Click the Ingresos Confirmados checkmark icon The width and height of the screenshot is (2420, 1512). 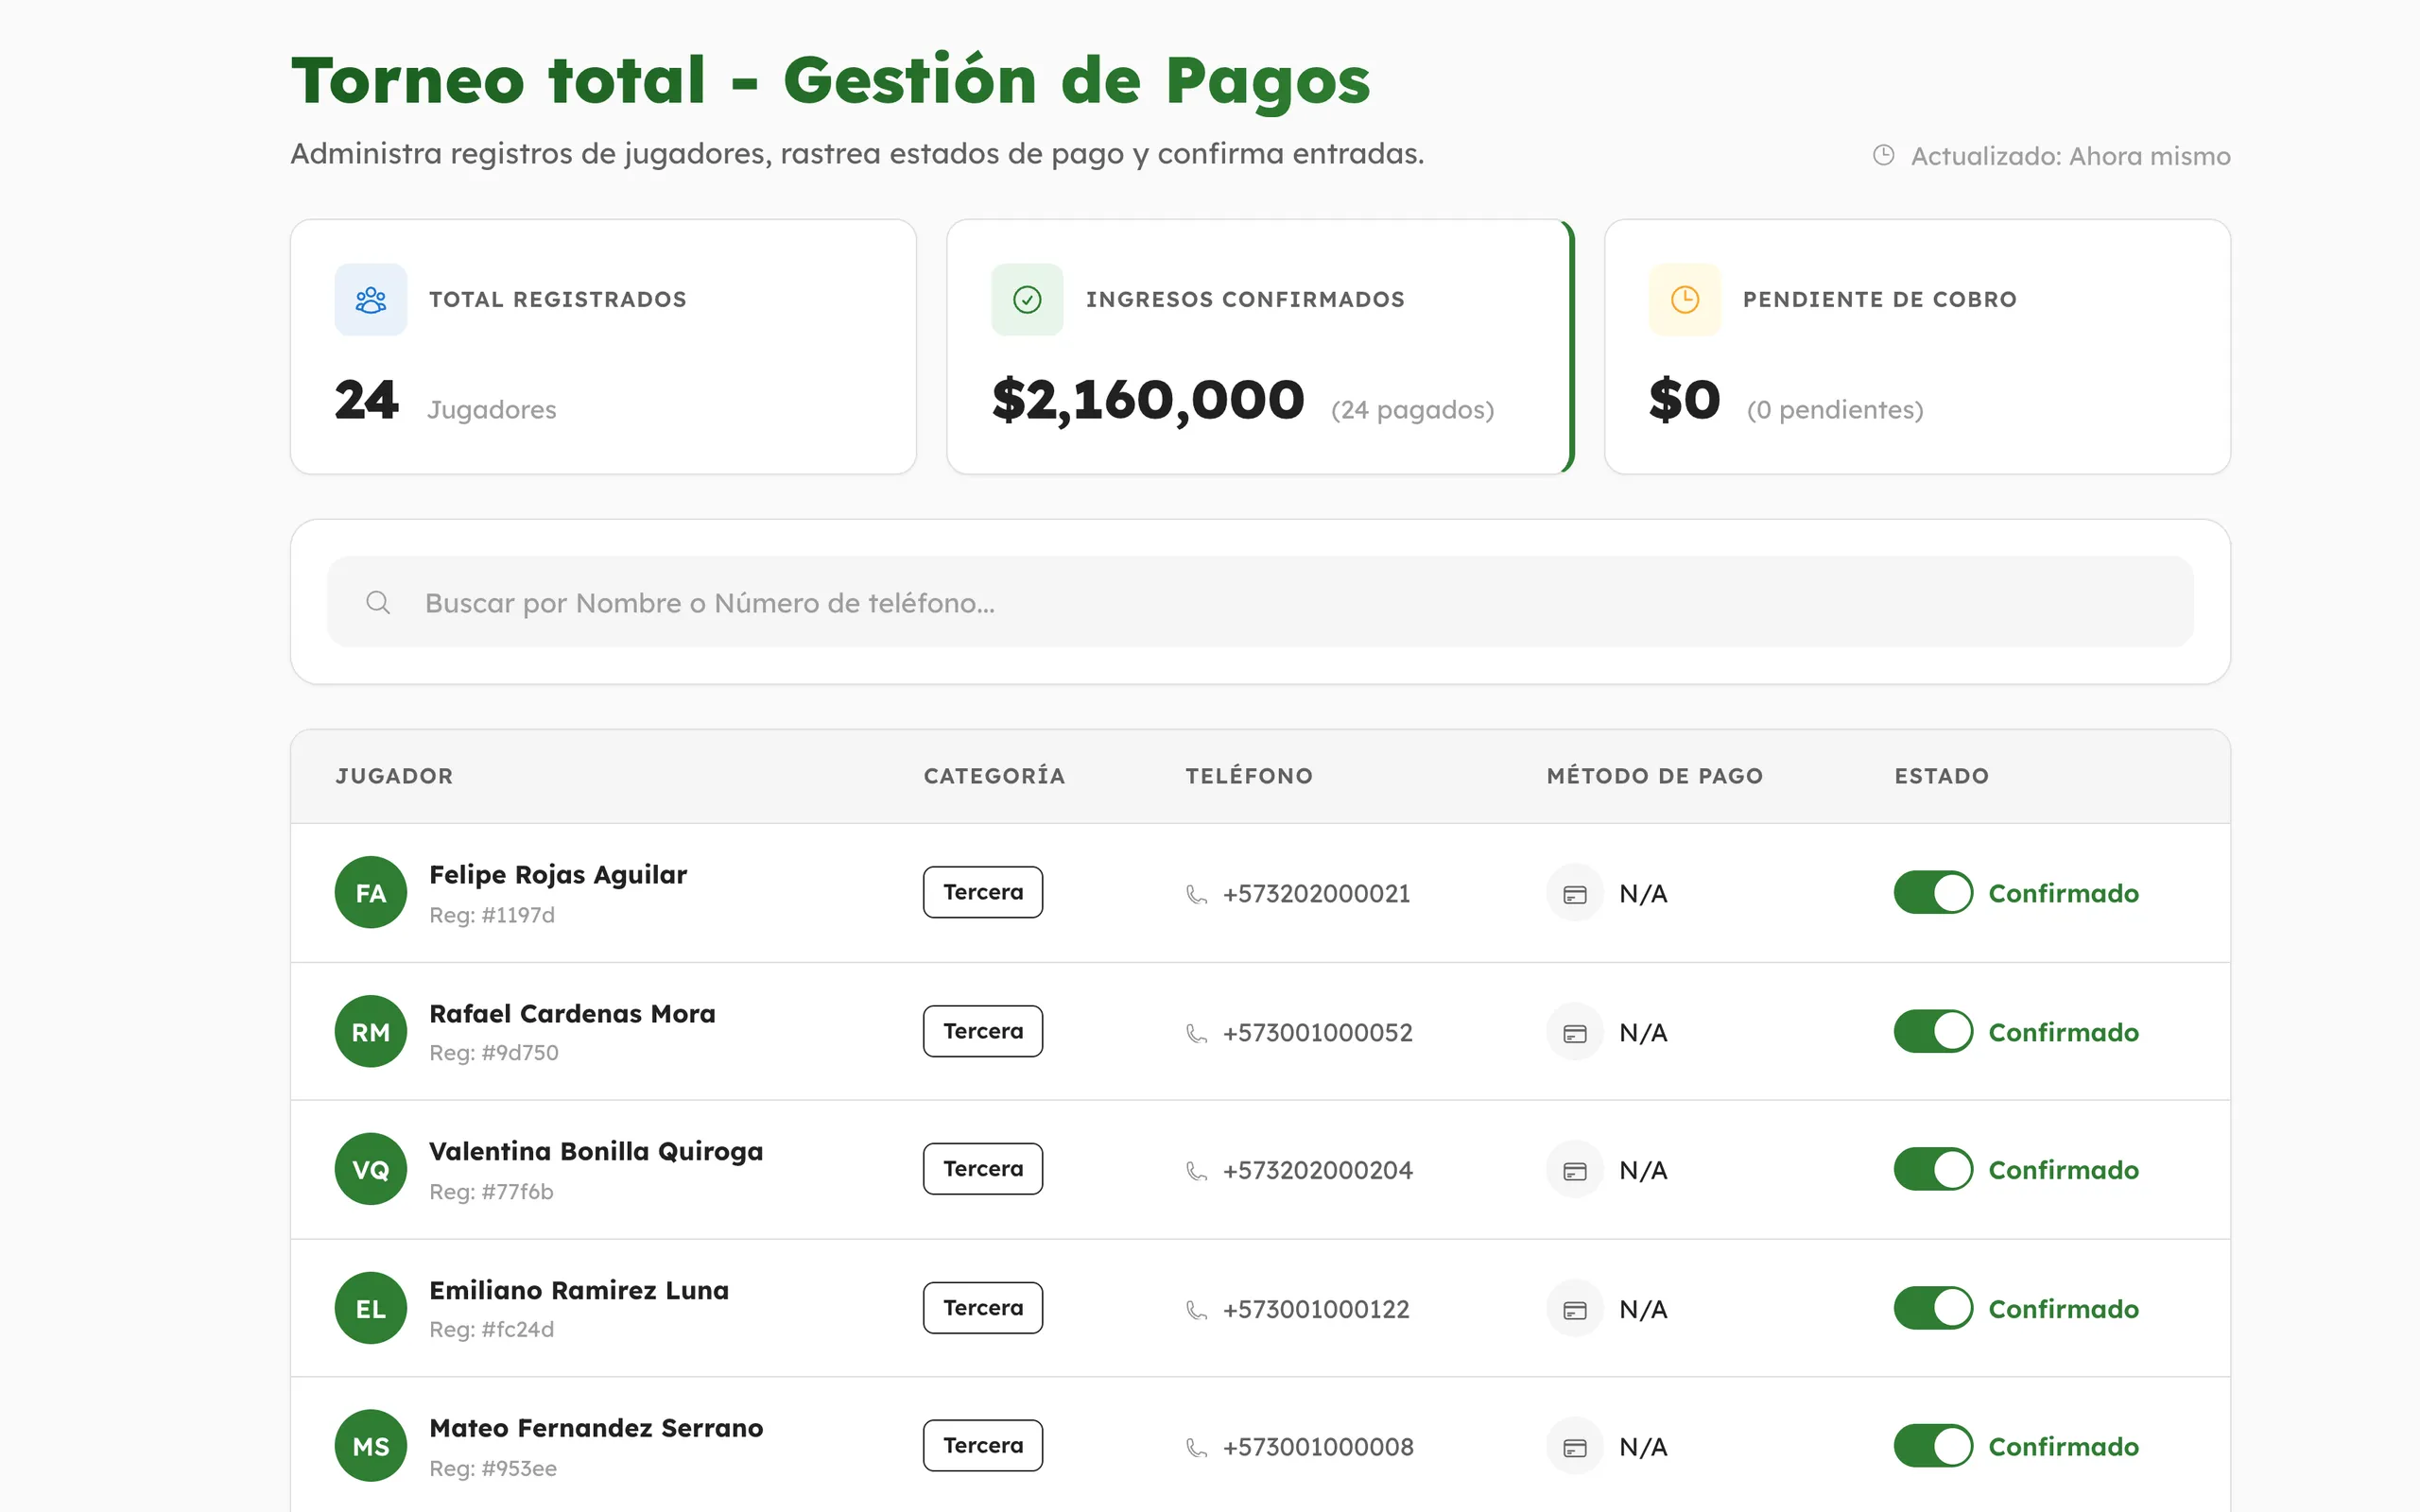[x=1027, y=299]
